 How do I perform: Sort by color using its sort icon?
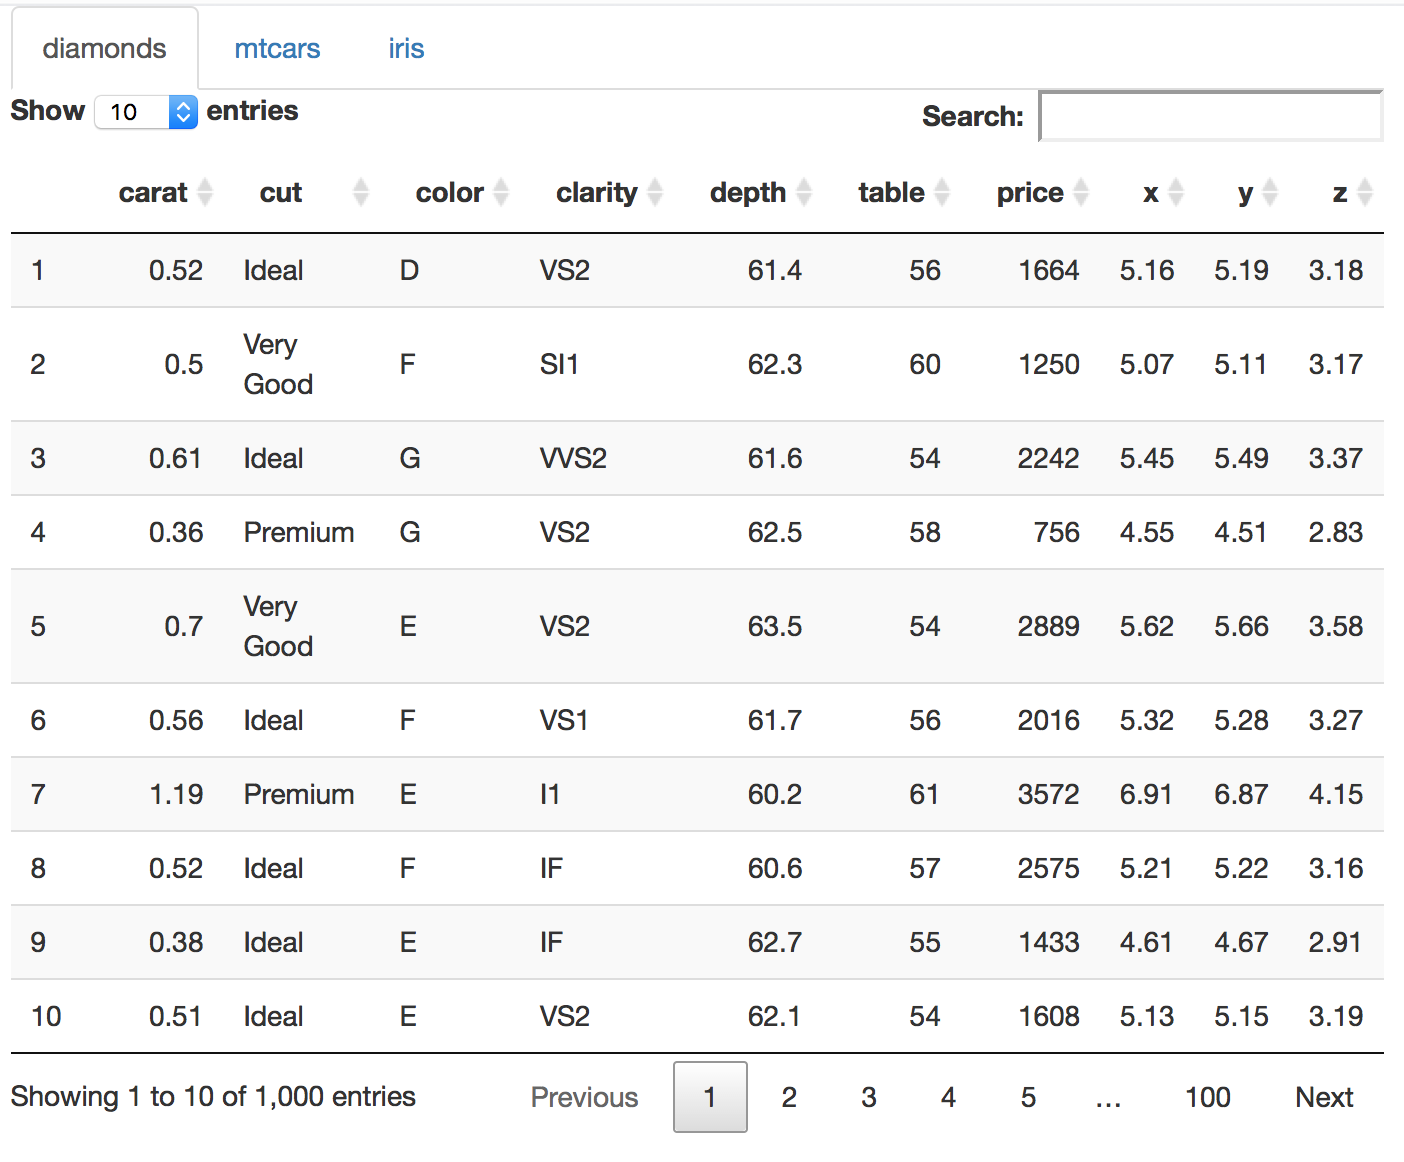coord(501,192)
